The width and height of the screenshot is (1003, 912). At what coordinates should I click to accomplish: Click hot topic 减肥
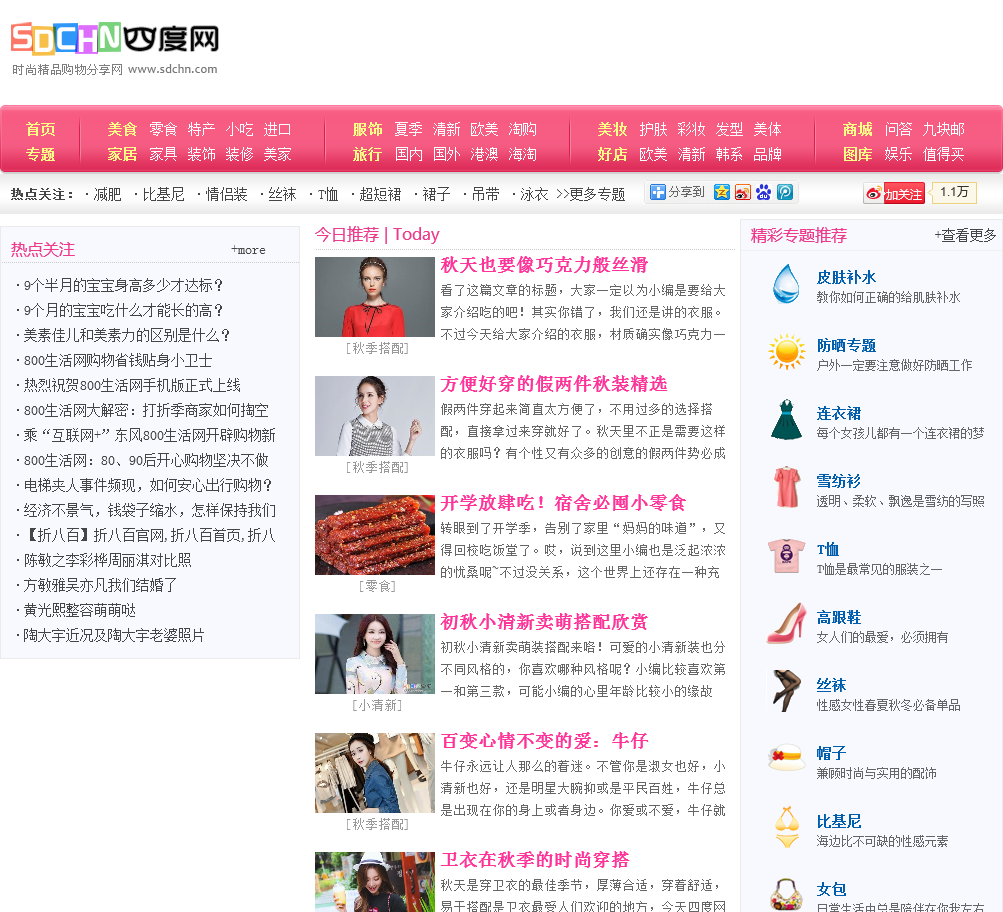[107, 194]
